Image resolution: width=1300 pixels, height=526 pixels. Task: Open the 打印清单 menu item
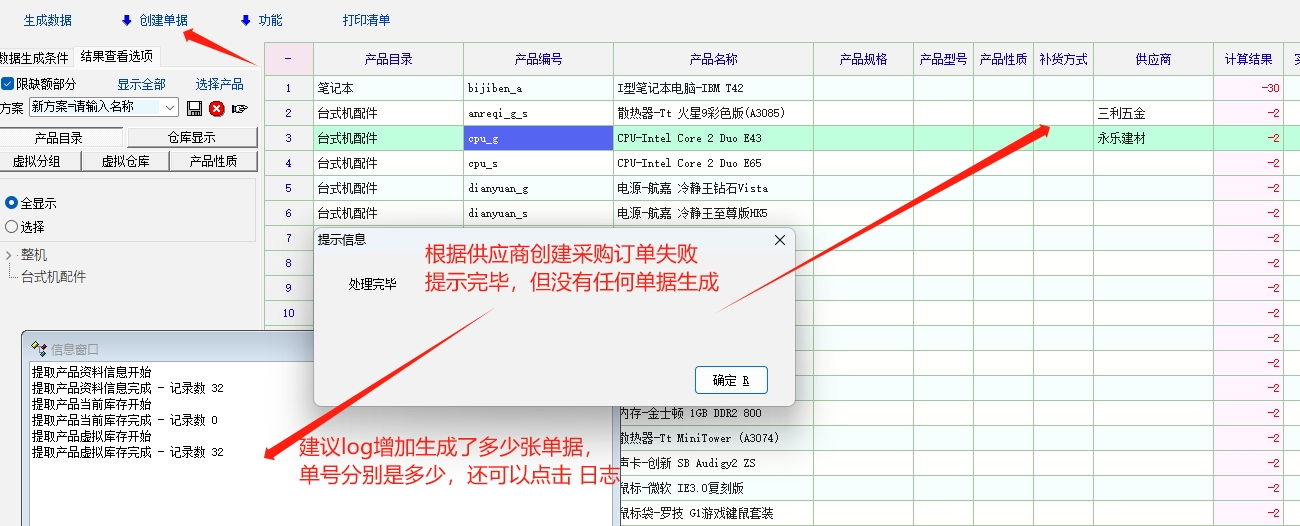[366, 20]
